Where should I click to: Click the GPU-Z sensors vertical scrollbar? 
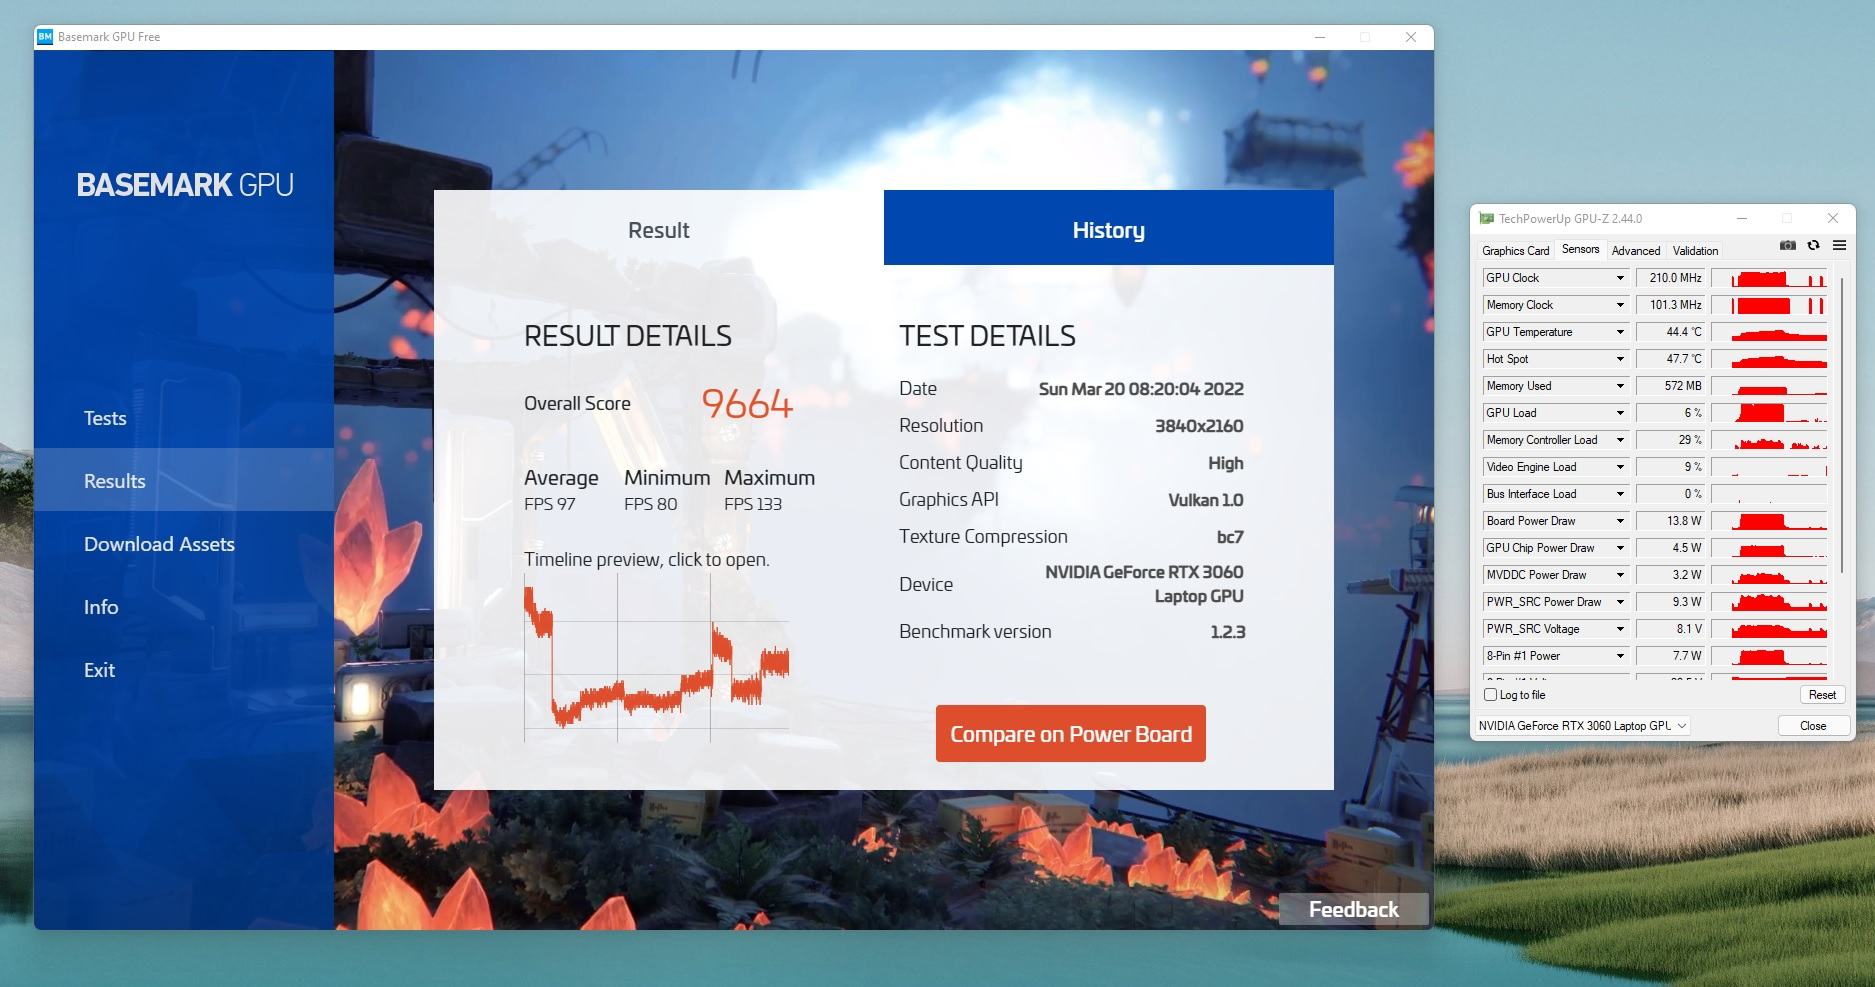(1841, 425)
